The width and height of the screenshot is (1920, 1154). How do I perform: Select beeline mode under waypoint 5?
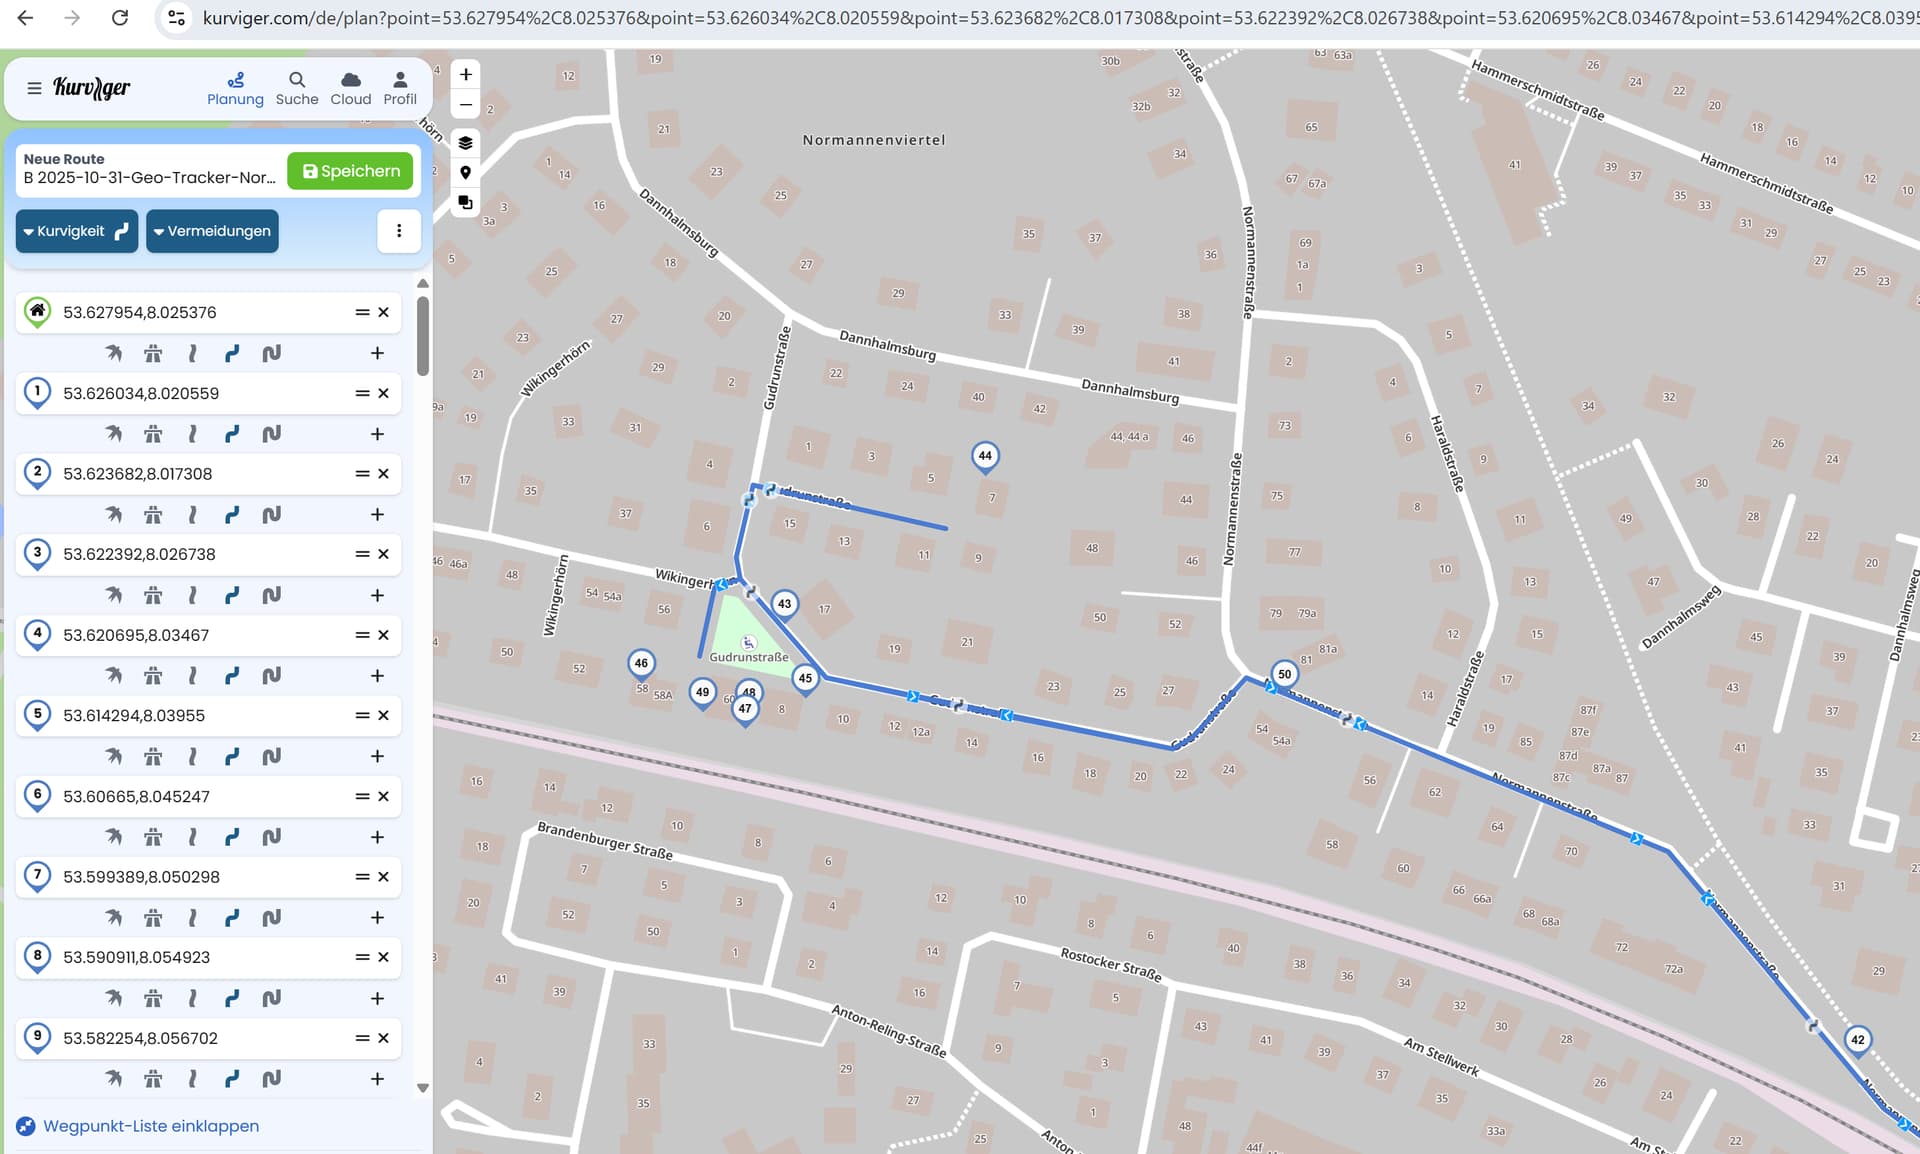114,756
